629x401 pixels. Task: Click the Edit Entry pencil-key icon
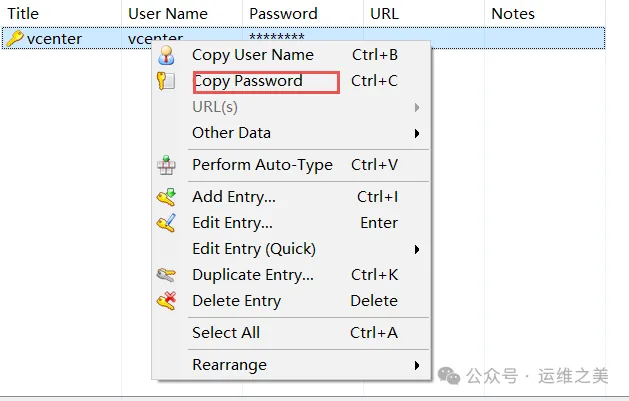point(167,223)
